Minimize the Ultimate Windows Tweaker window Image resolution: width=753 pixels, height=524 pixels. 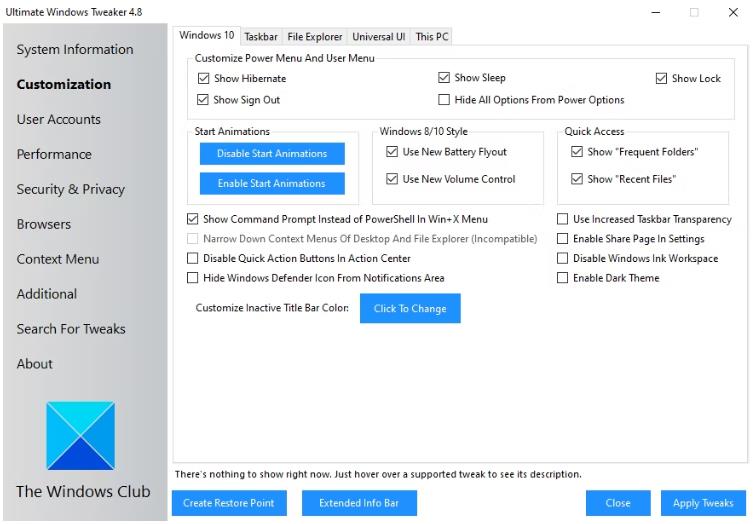tap(656, 12)
